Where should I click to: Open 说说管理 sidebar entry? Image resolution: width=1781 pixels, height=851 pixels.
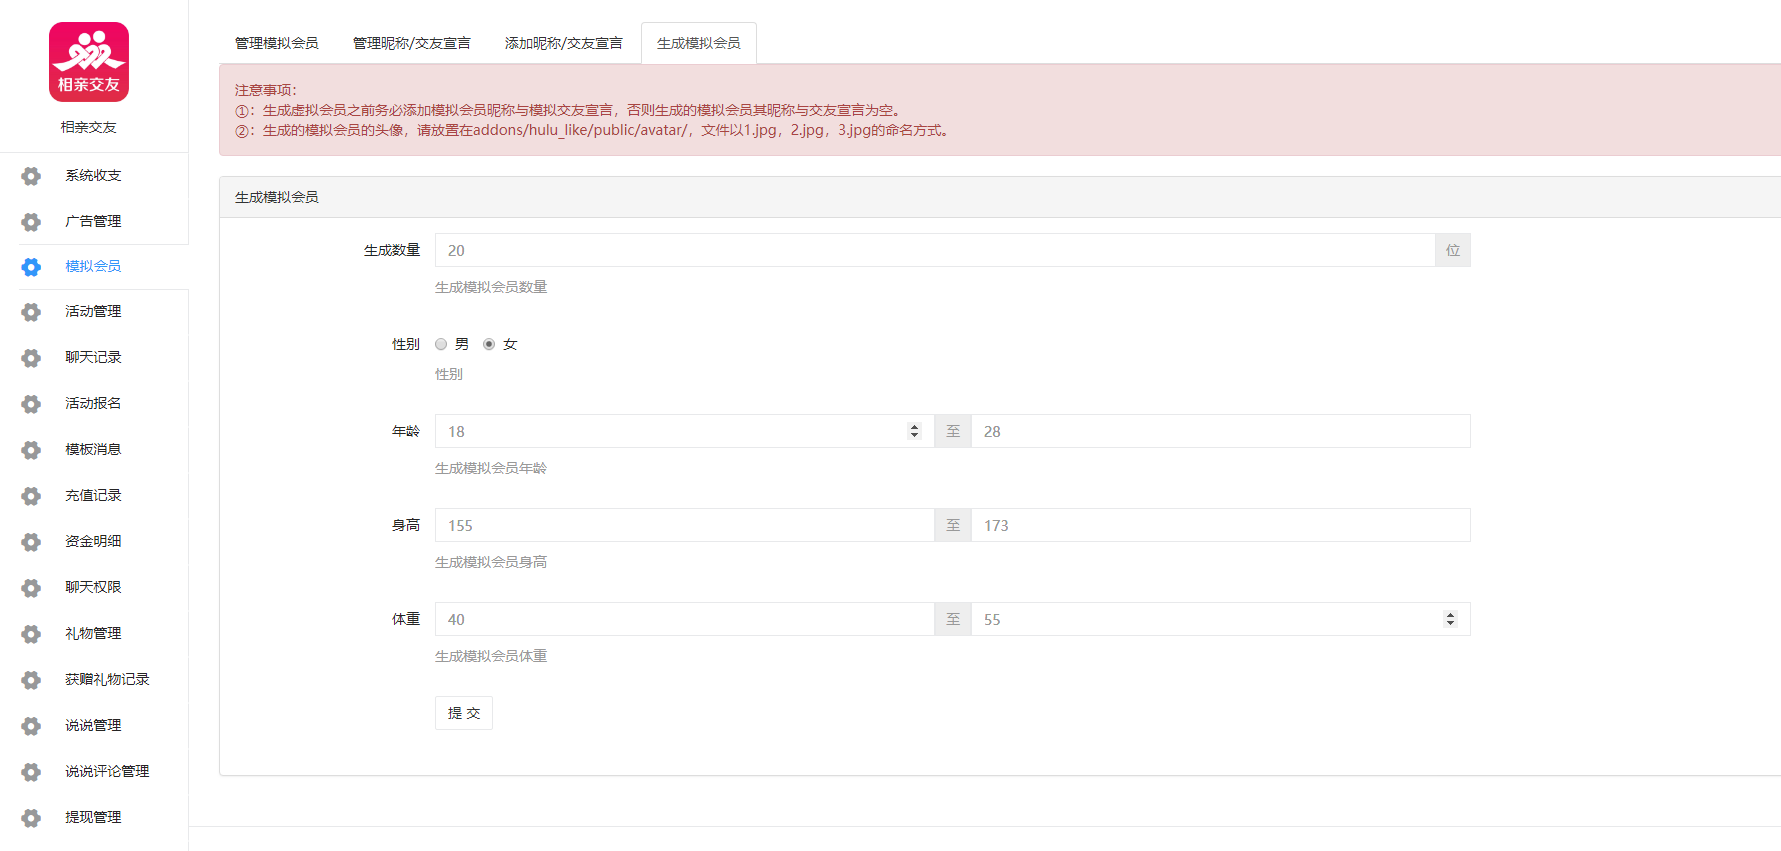pos(94,726)
